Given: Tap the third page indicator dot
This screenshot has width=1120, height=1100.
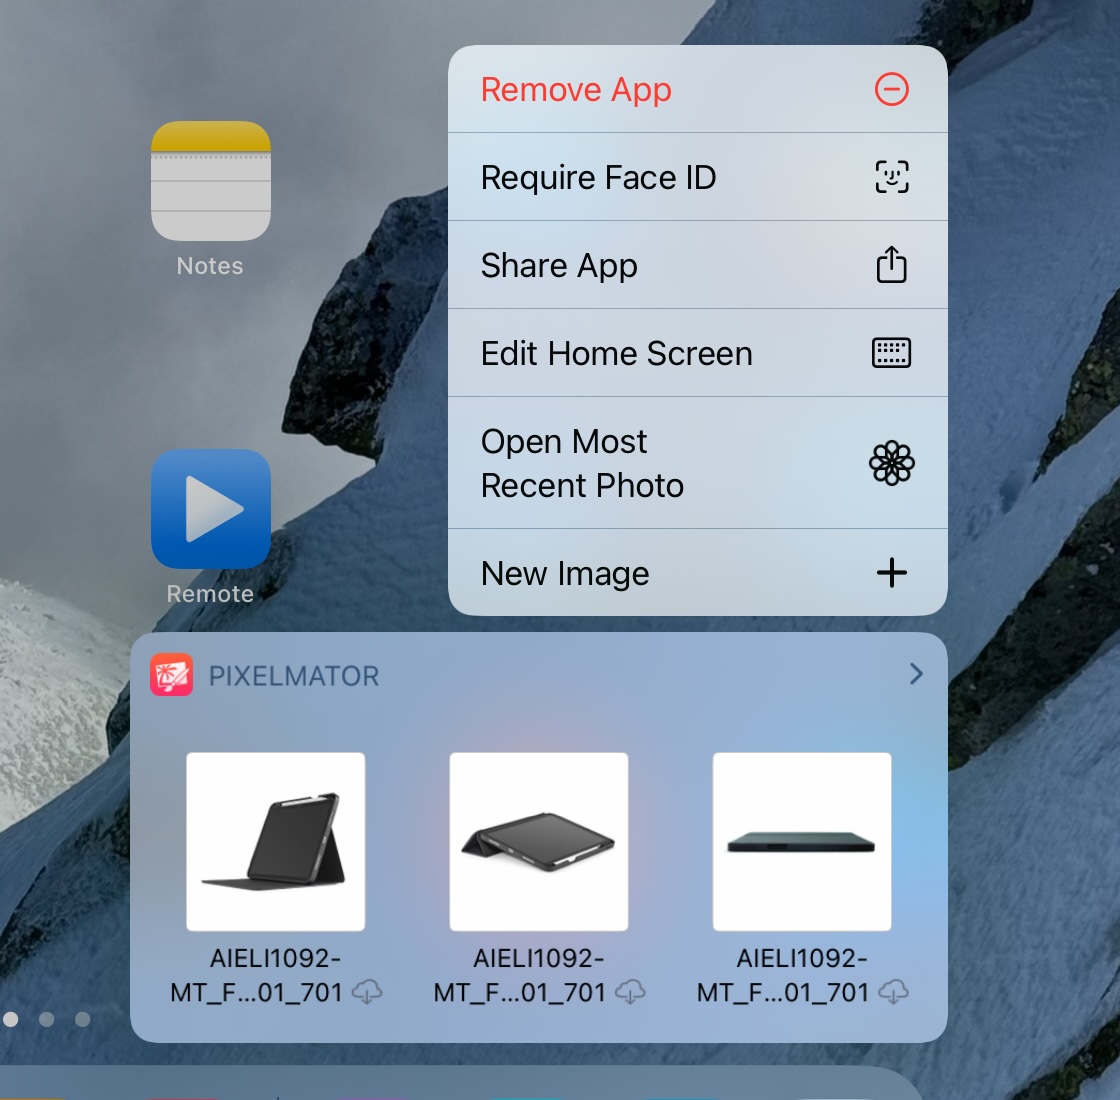Looking at the screenshot, I should click(83, 1019).
